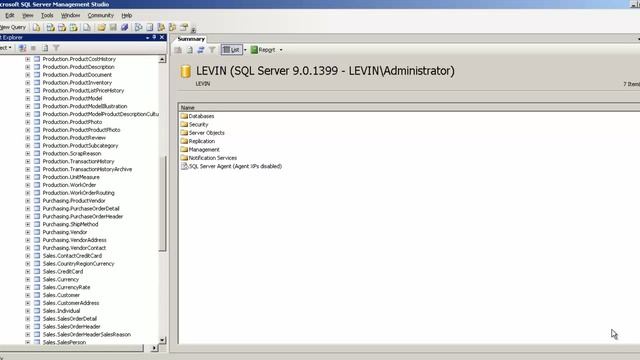Click the Object Explorer scroll down arrow
This screenshot has height=360, width=640.
[x=162, y=340]
